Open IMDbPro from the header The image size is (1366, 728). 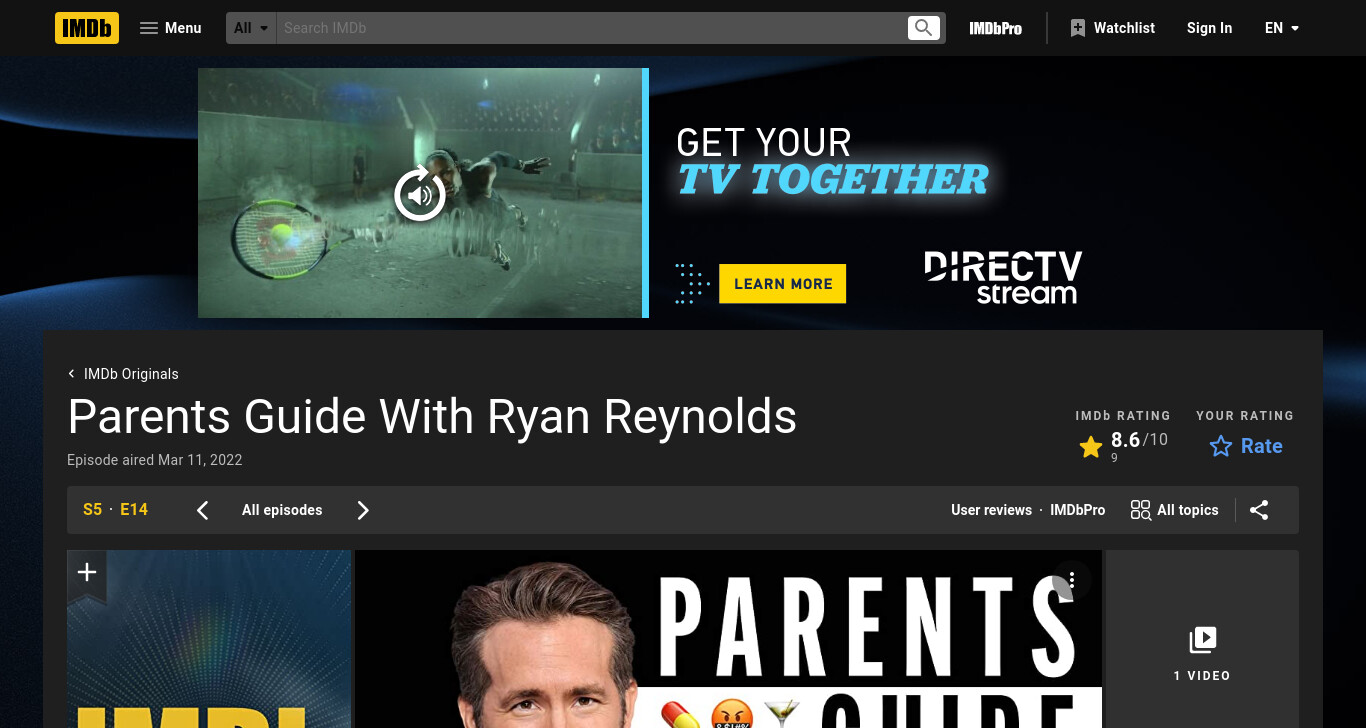[995, 28]
